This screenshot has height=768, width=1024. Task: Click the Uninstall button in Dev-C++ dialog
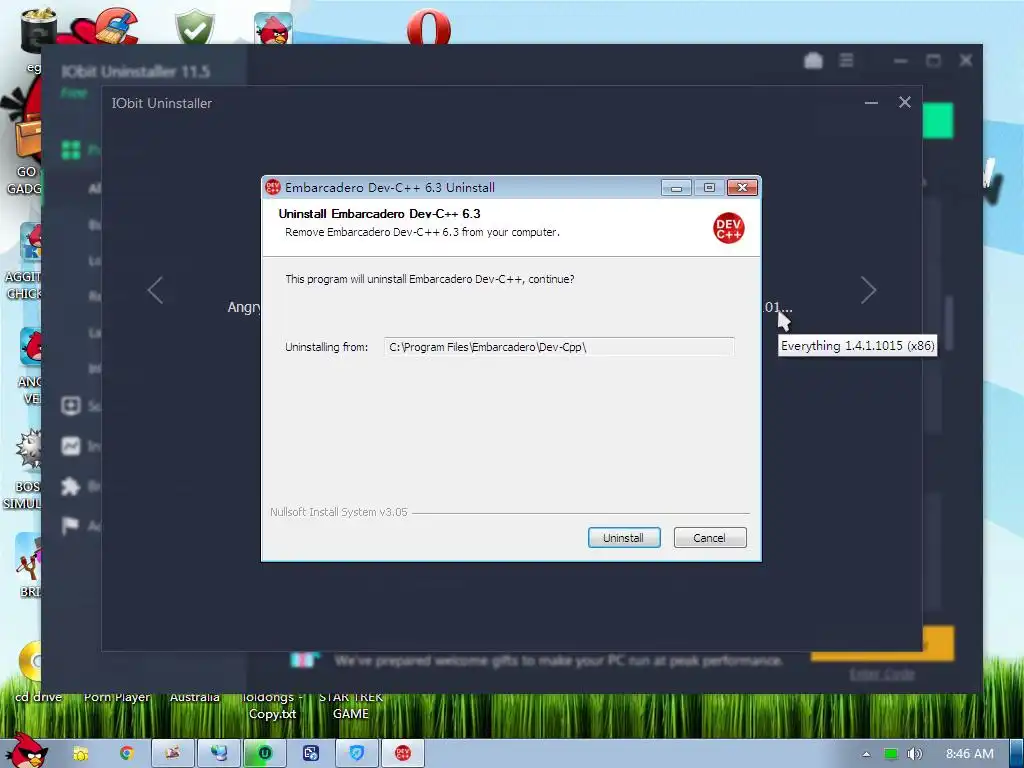point(624,537)
